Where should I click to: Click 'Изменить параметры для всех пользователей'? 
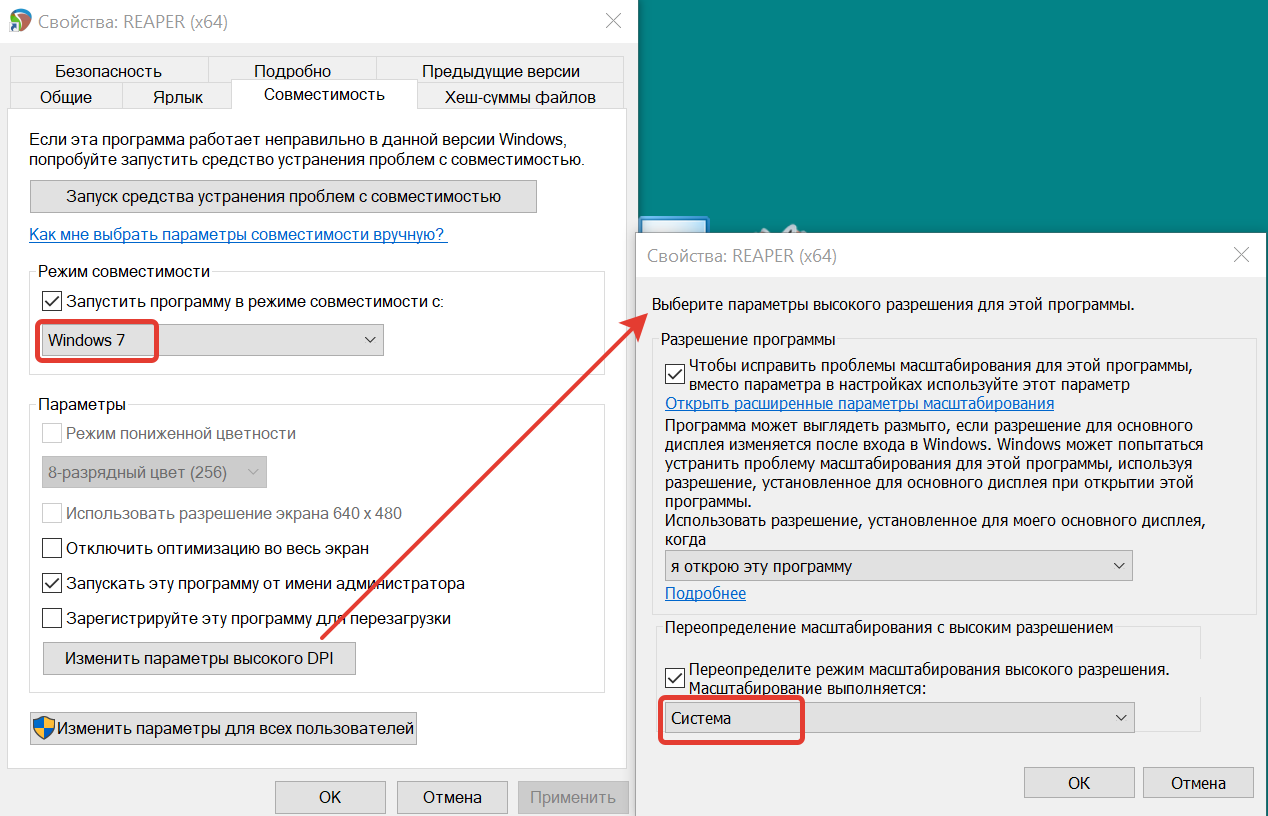tap(223, 728)
